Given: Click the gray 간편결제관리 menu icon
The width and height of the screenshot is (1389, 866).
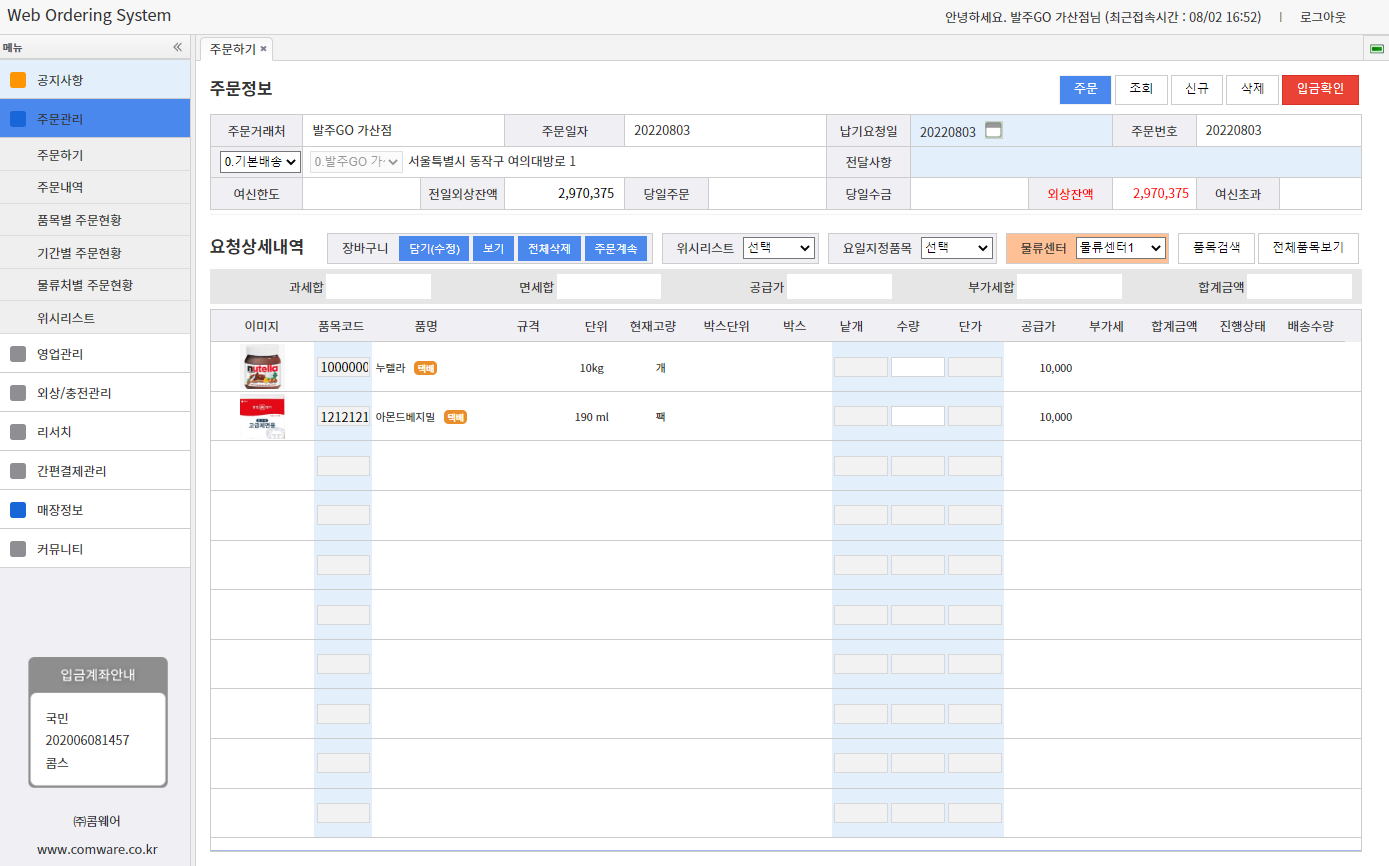Looking at the screenshot, I should [x=18, y=471].
